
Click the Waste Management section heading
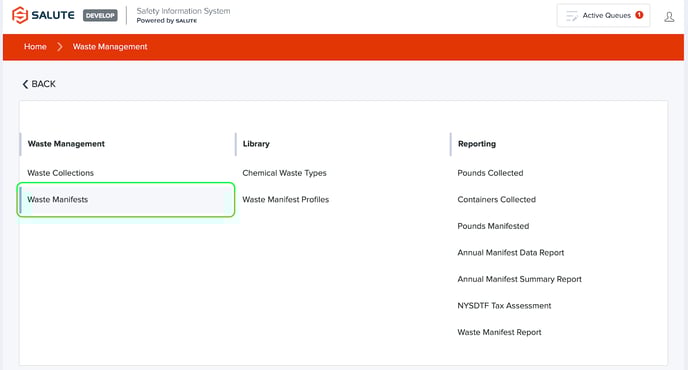tap(66, 144)
